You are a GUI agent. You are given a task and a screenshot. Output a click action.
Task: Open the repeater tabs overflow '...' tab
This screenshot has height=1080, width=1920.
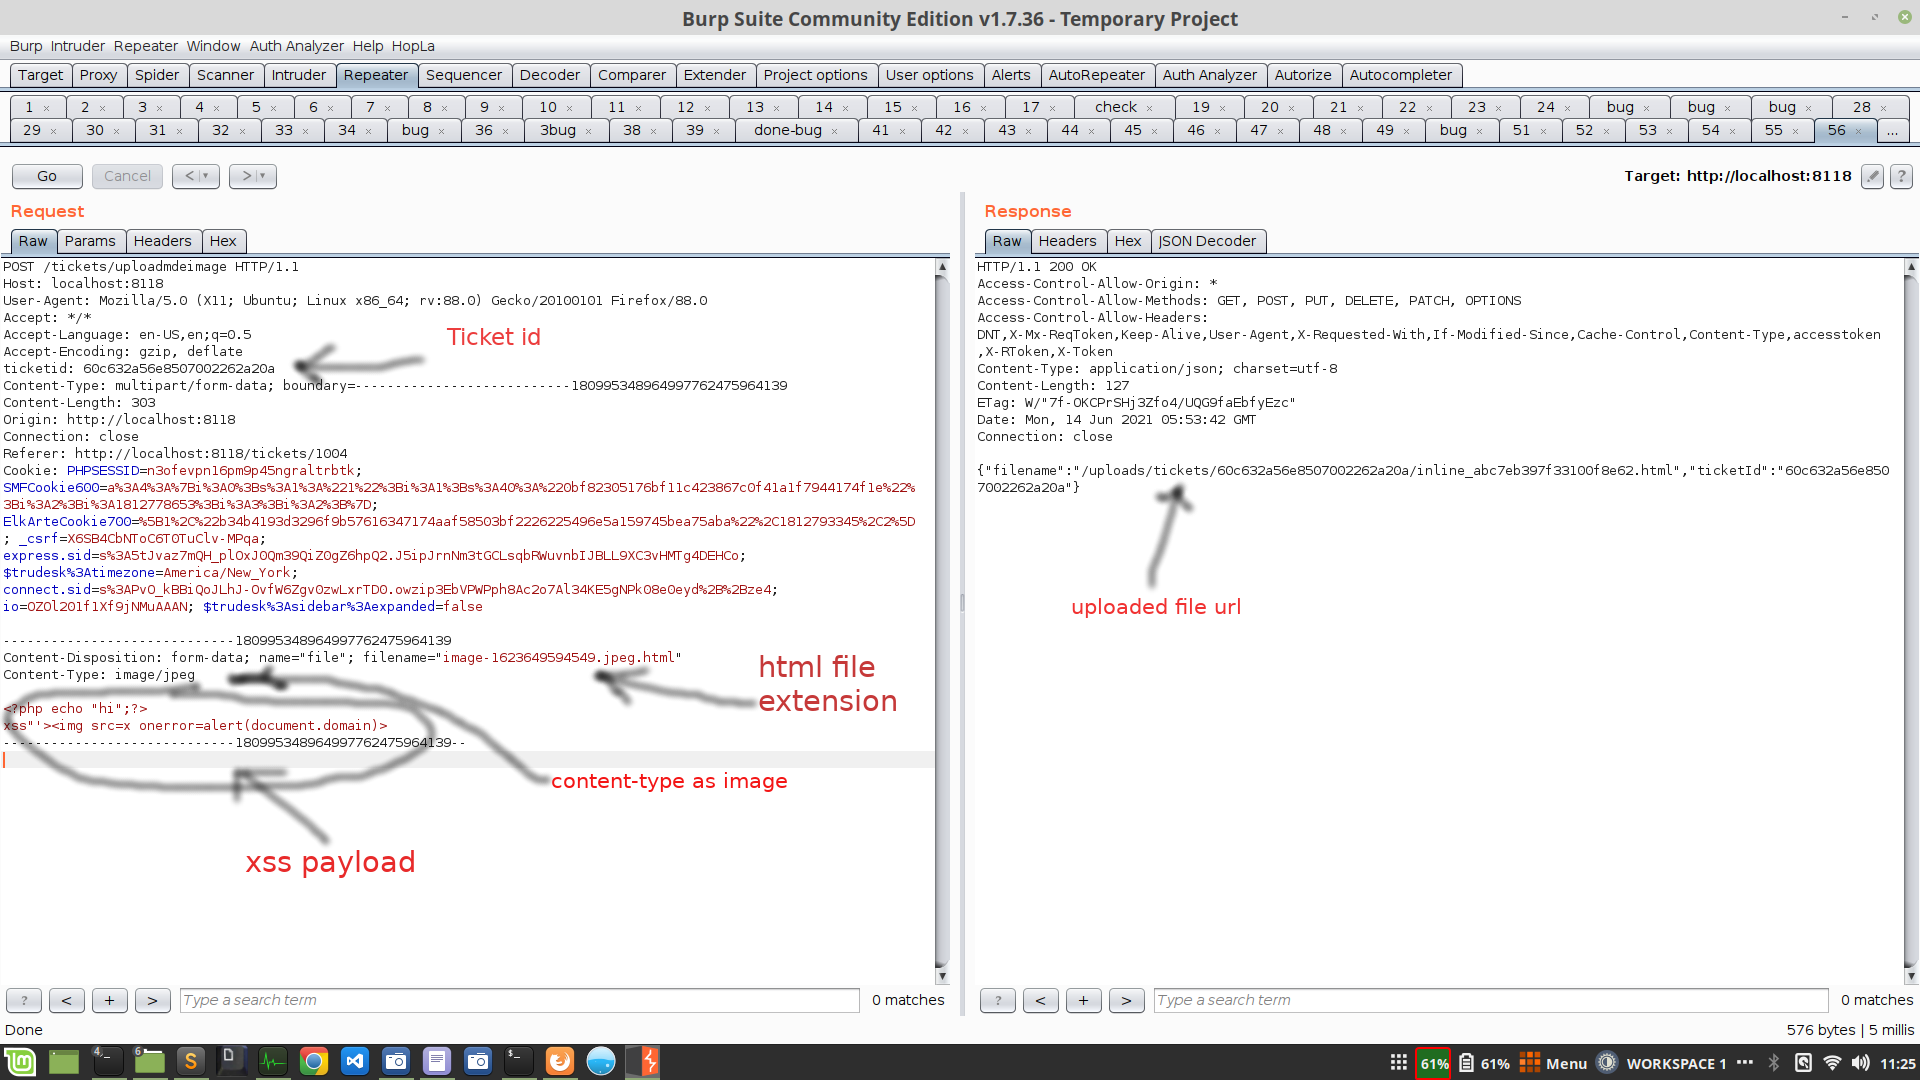coord(1892,131)
